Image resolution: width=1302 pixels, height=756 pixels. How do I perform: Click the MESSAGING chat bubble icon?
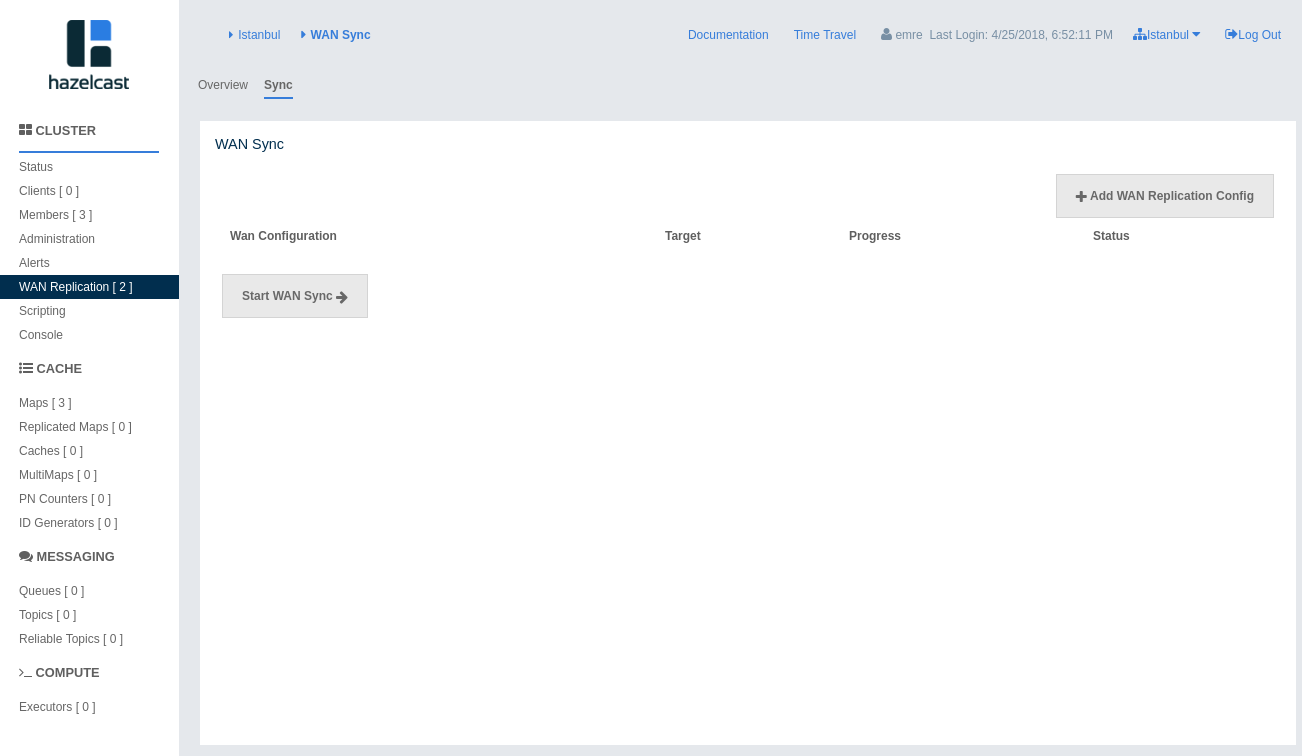tap(26, 556)
